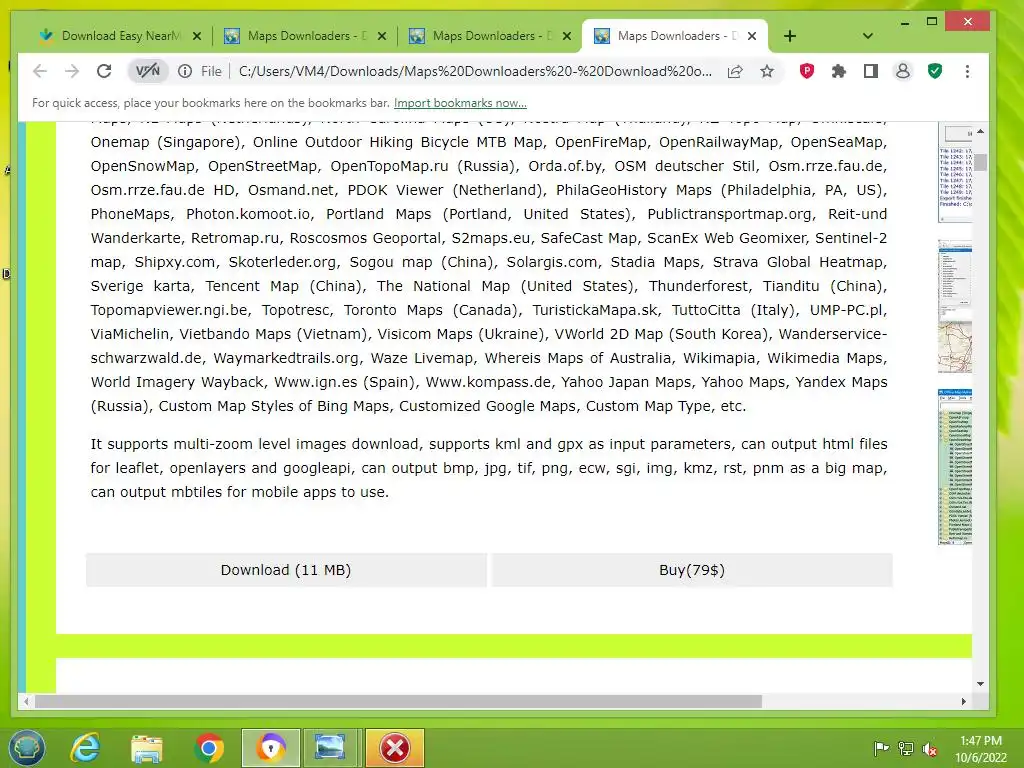1024x768 pixels.
Task: Click vertical scrollbar down arrow
Action: click(980, 684)
